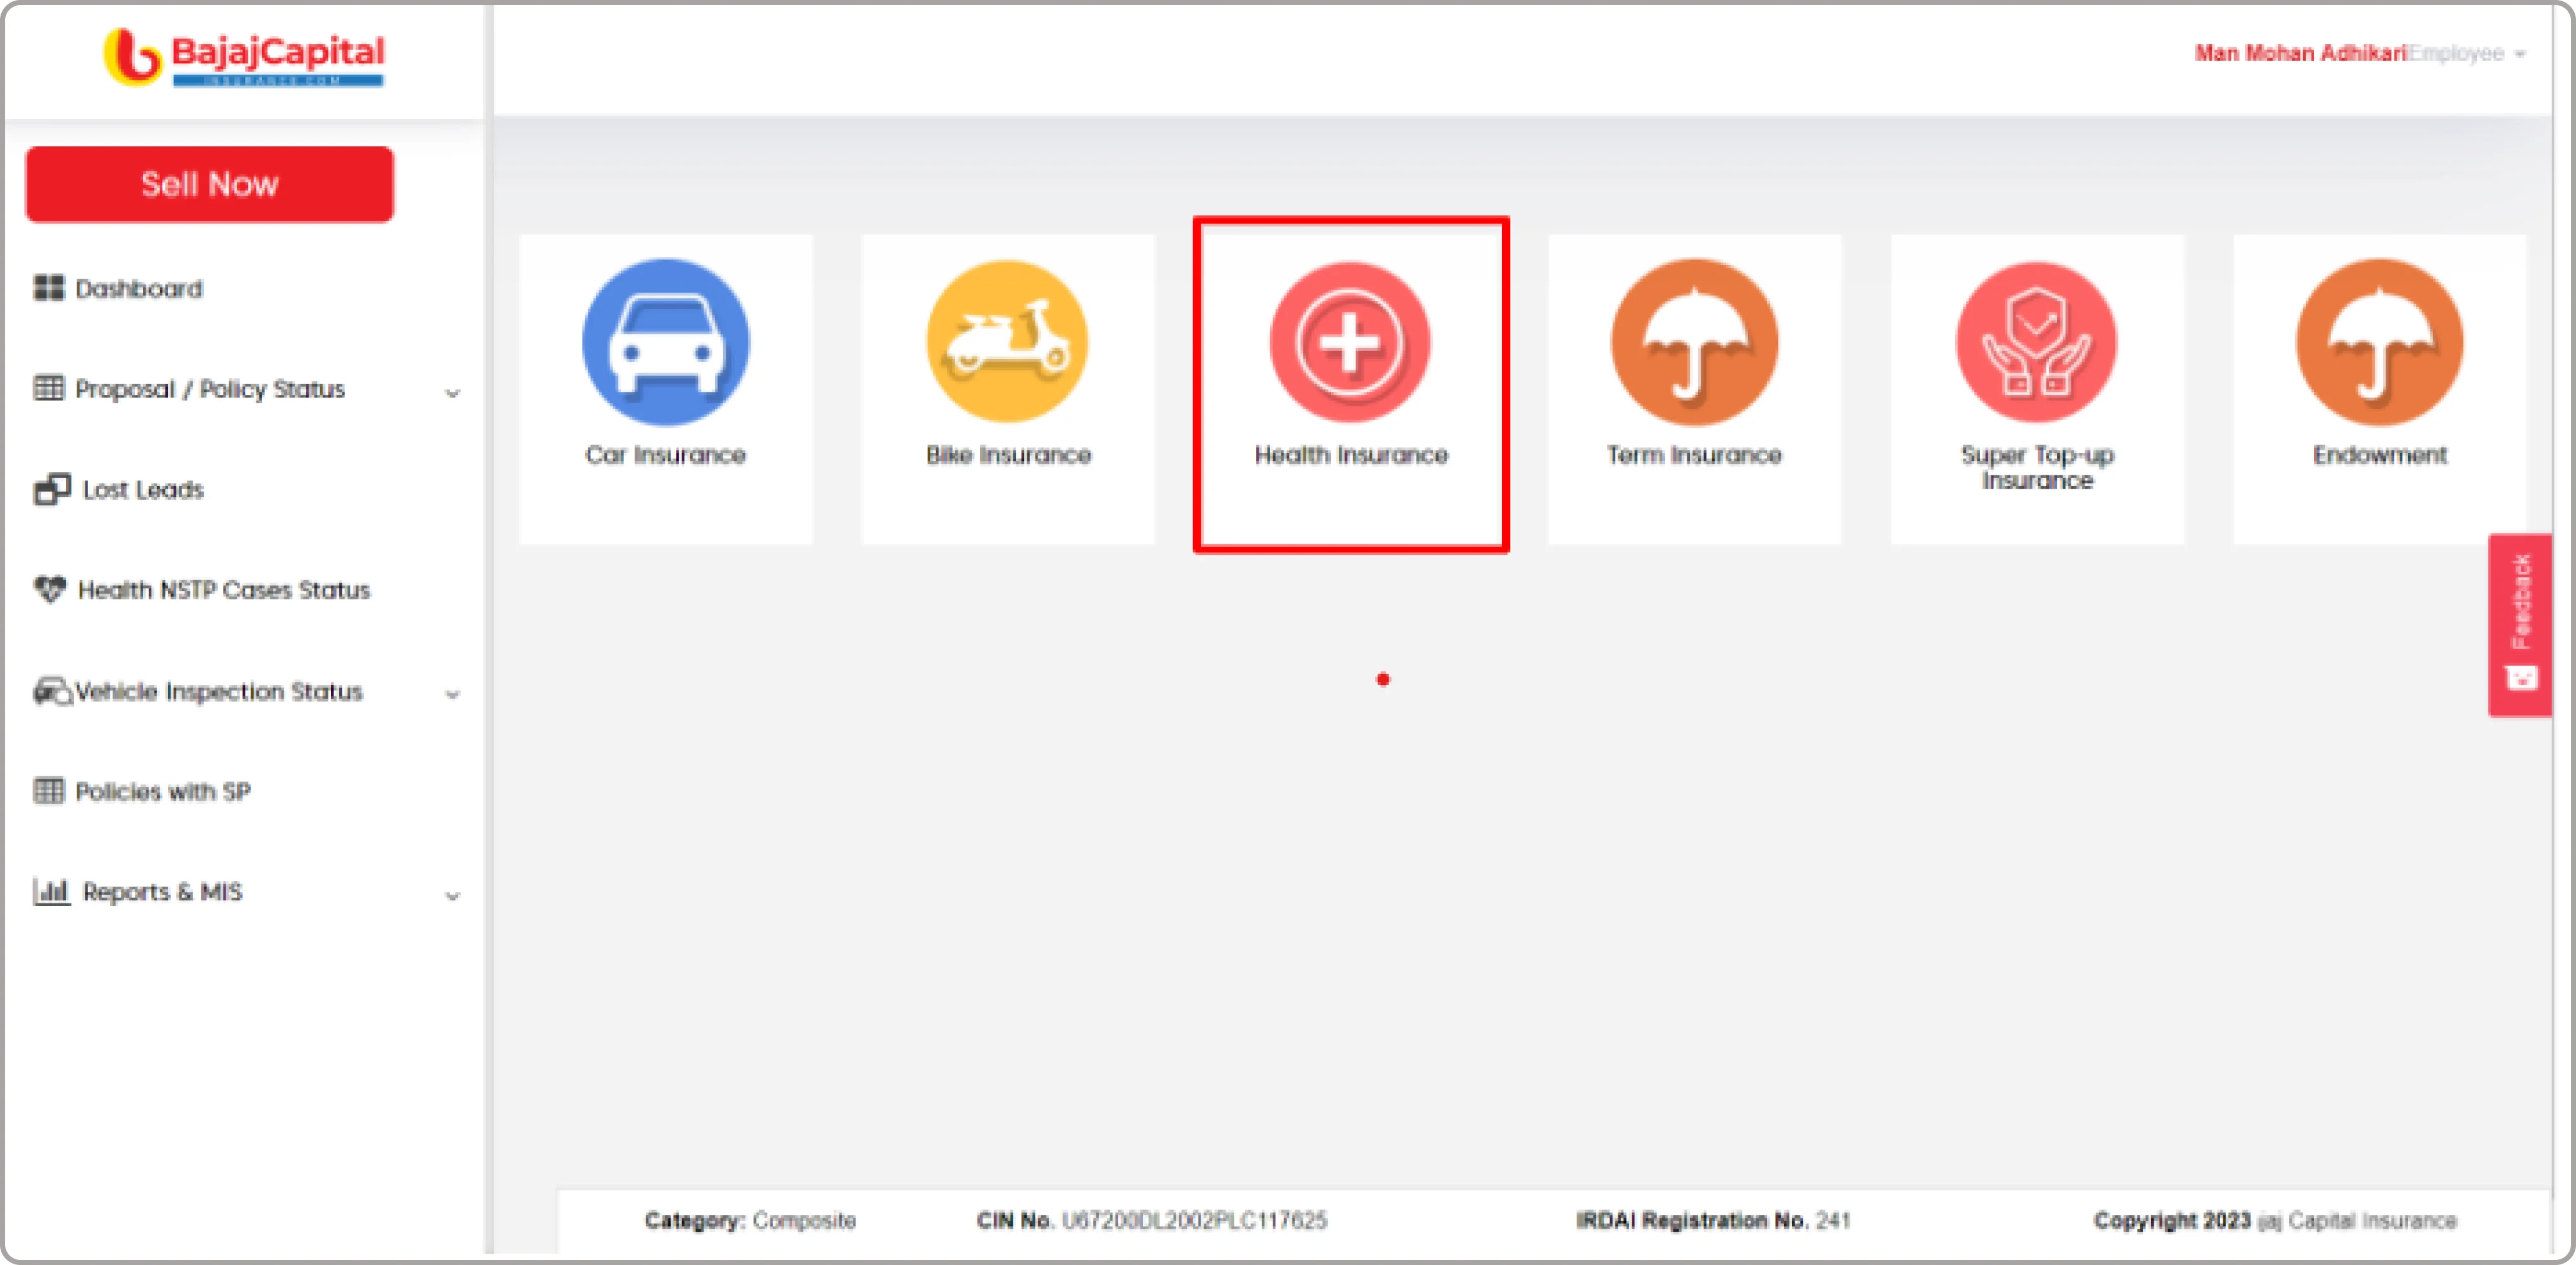The image size is (2576, 1265).
Task: Expand the Employee profile dropdown arrow
Action: coord(2519,54)
